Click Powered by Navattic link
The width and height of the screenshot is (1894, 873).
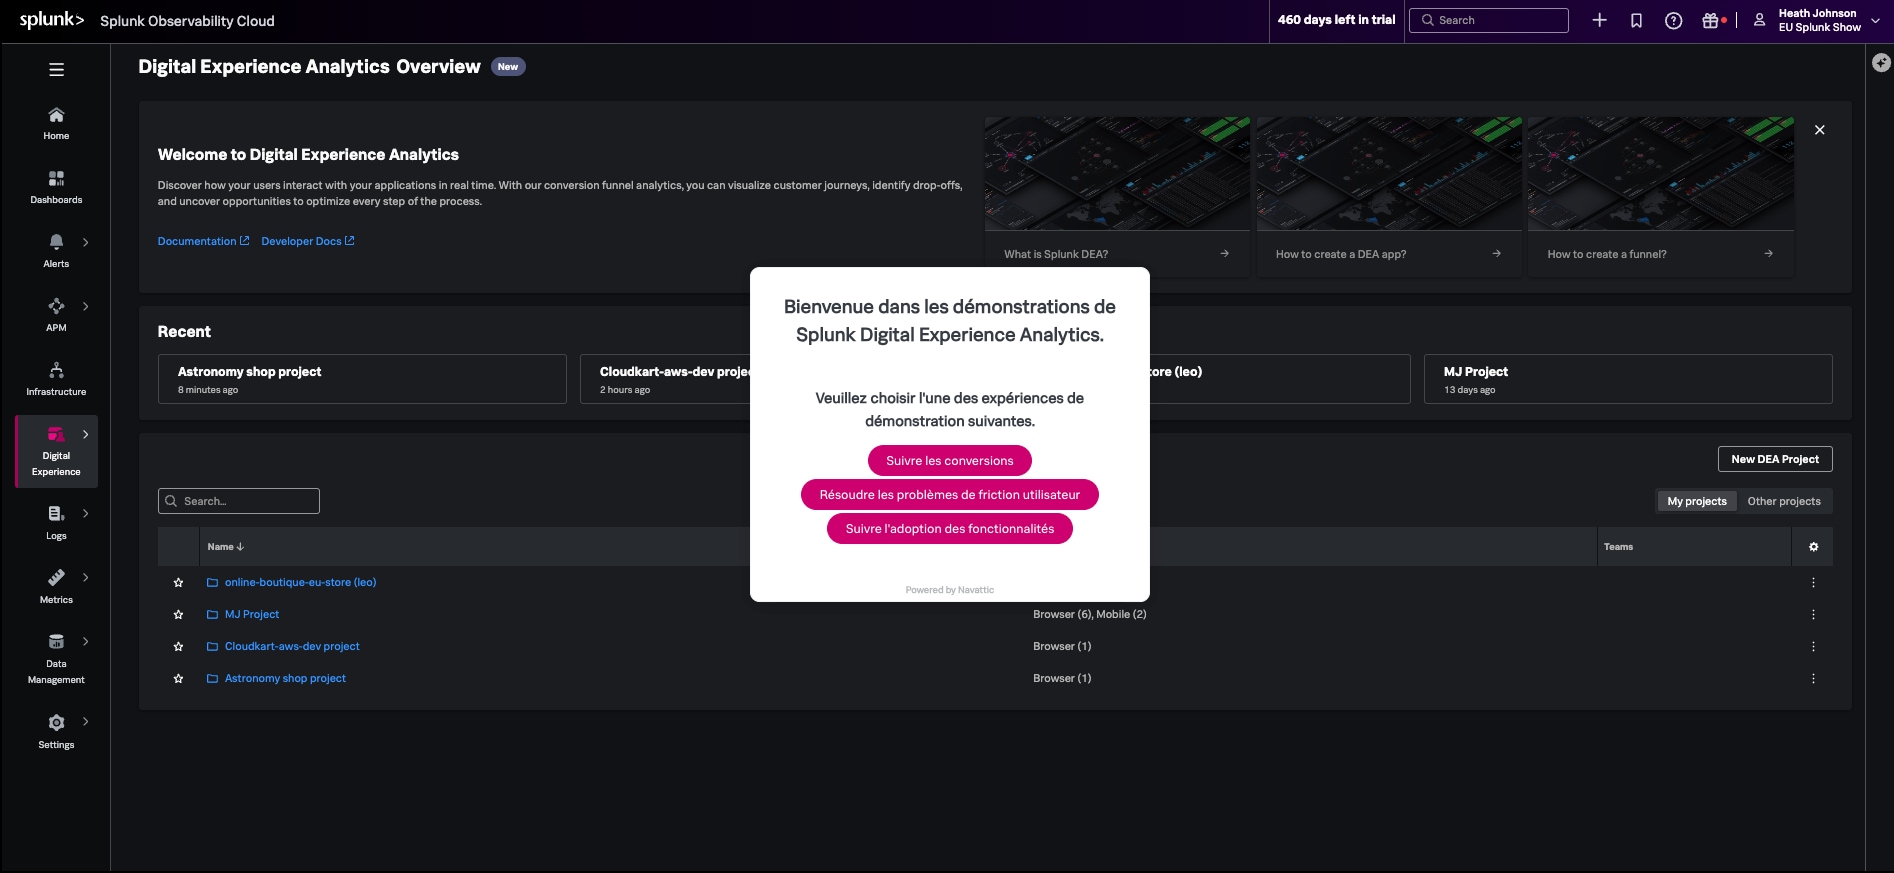(950, 590)
